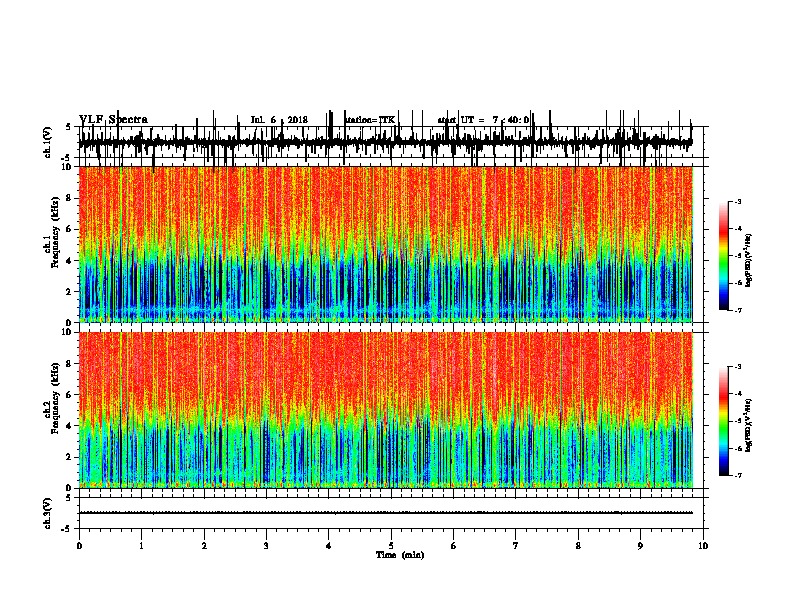Click the ch.2 colorbar "-7" tick label
The width and height of the screenshot is (792, 612).
[x=737, y=476]
